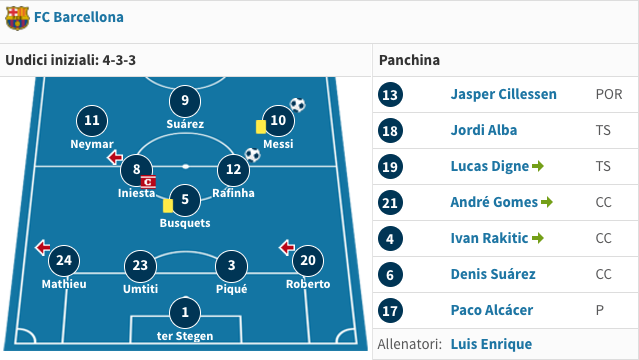Click the goal ball icon beside Messi
639x360 pixels.
pos(297,105)
